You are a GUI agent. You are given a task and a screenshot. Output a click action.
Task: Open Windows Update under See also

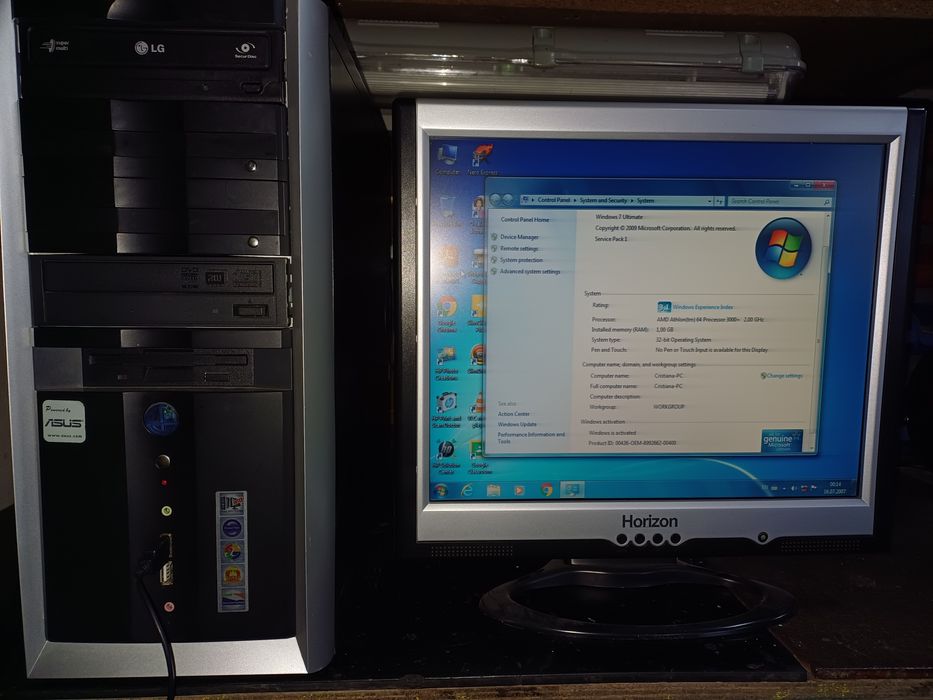517,424
